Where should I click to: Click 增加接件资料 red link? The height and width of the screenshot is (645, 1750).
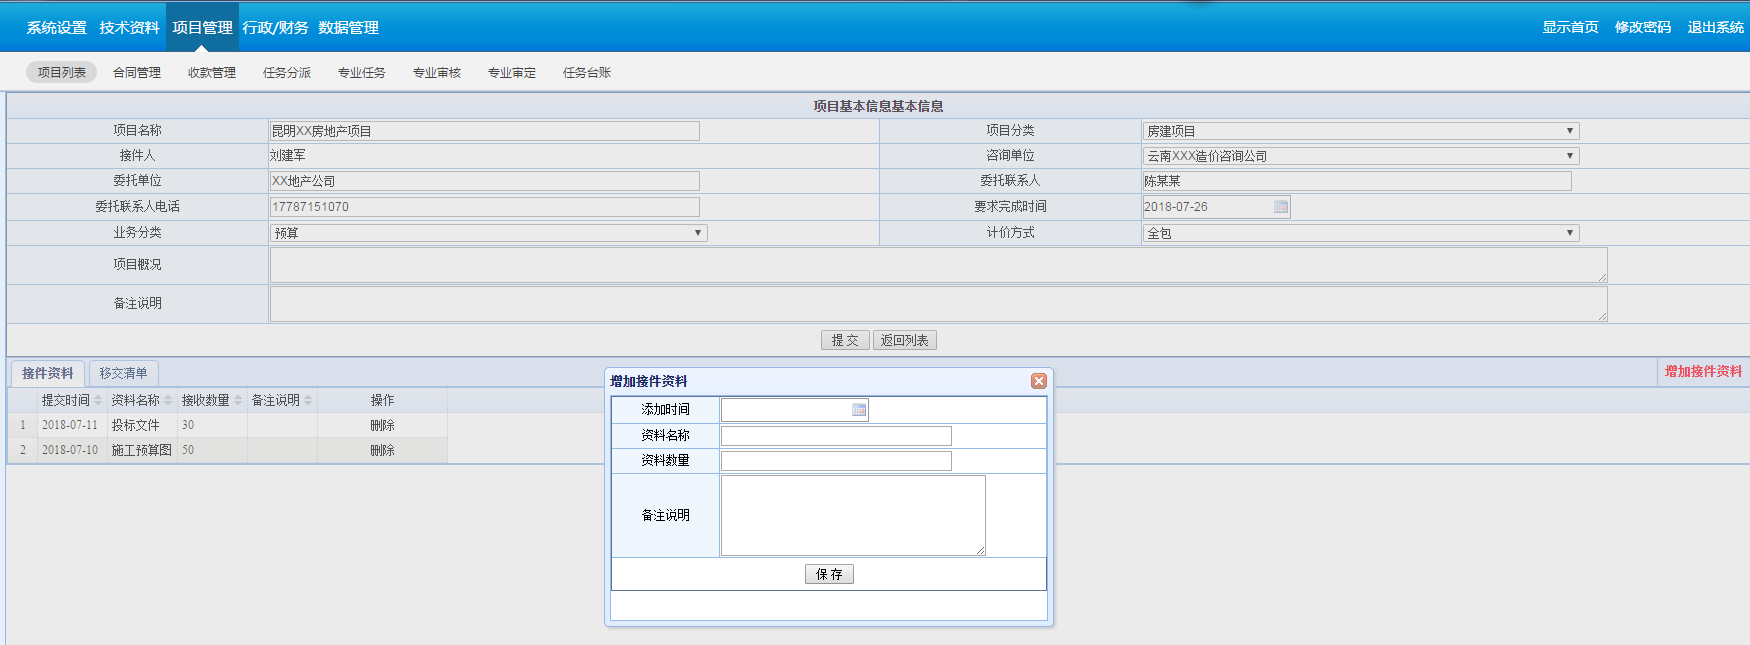pyautogui.click(x=1702, y=372)
